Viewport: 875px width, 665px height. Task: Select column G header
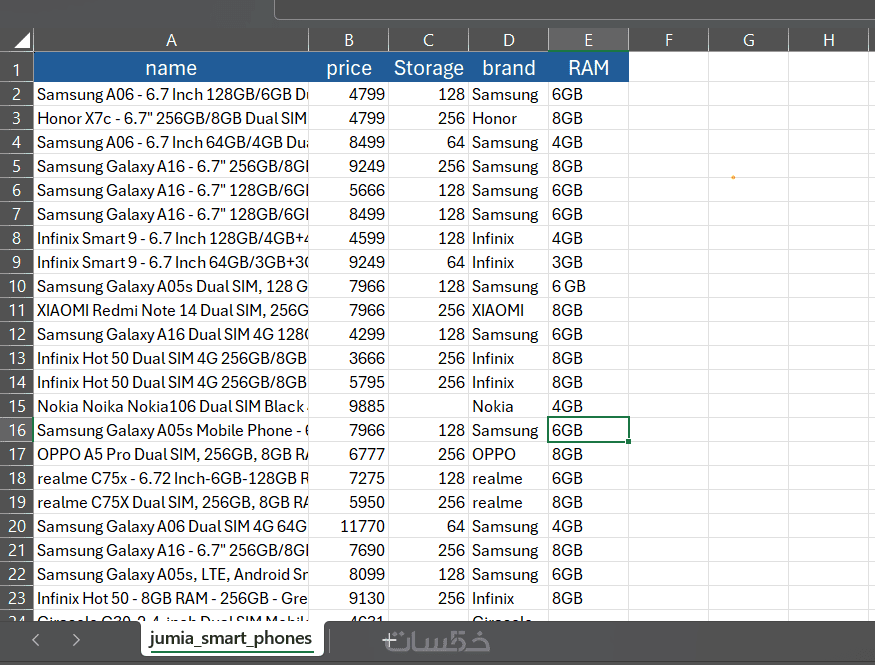pyautogui.click(x=748, y=40)
